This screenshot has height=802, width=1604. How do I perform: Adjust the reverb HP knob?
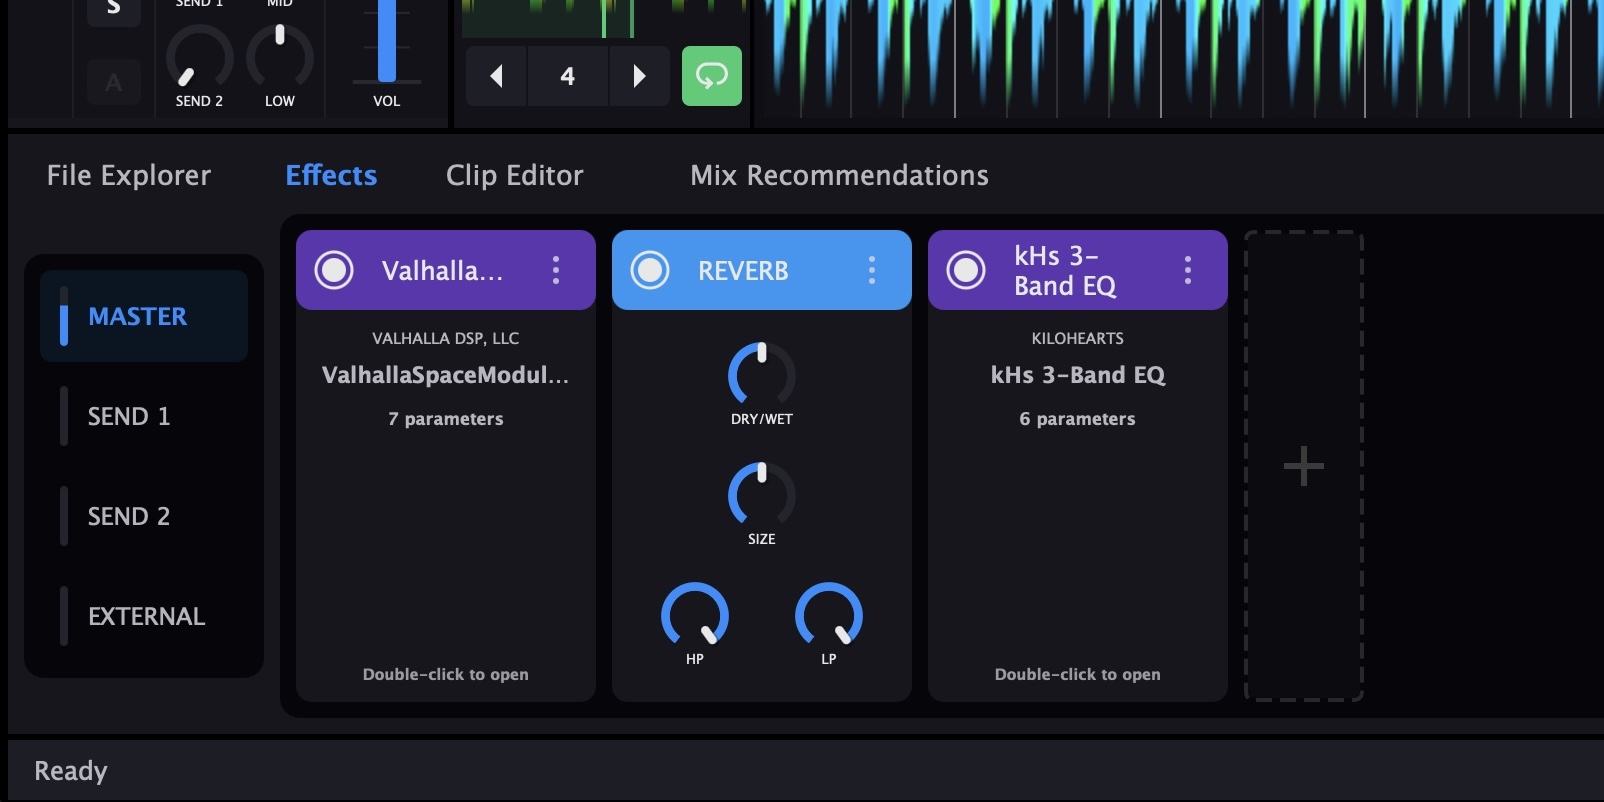[x=695, y=615]
